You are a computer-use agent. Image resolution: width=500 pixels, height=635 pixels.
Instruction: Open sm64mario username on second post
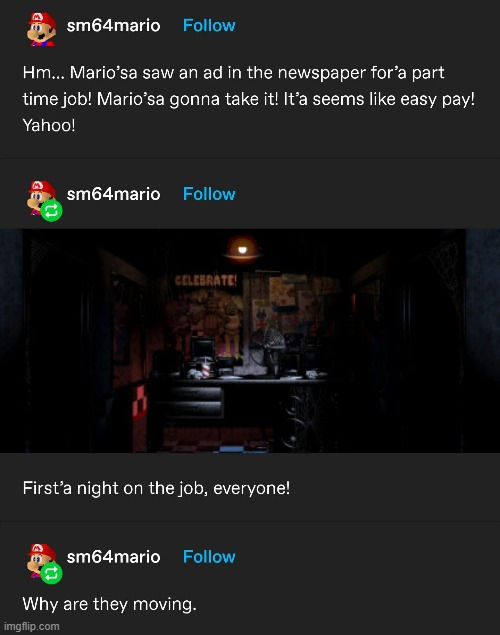click(113, 194)
